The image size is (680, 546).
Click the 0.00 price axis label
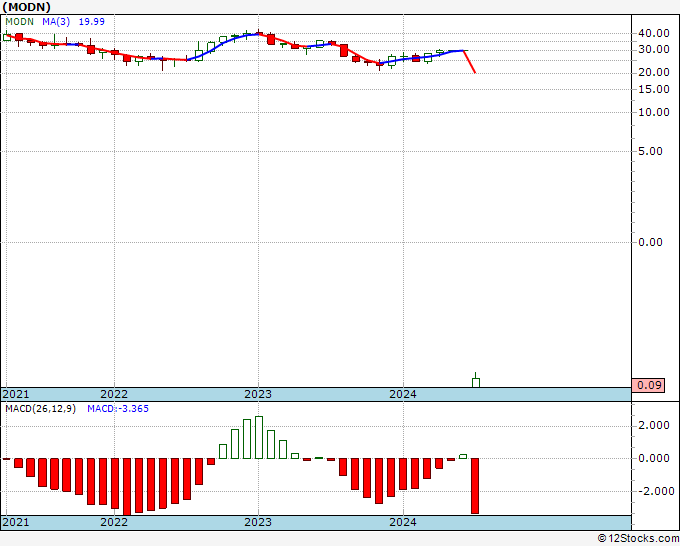[x=650, y=242]
